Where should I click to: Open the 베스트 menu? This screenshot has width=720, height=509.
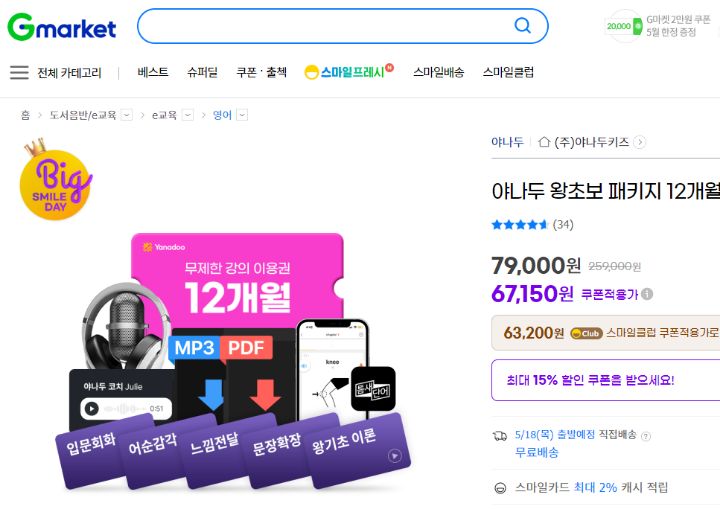point(153,72)
